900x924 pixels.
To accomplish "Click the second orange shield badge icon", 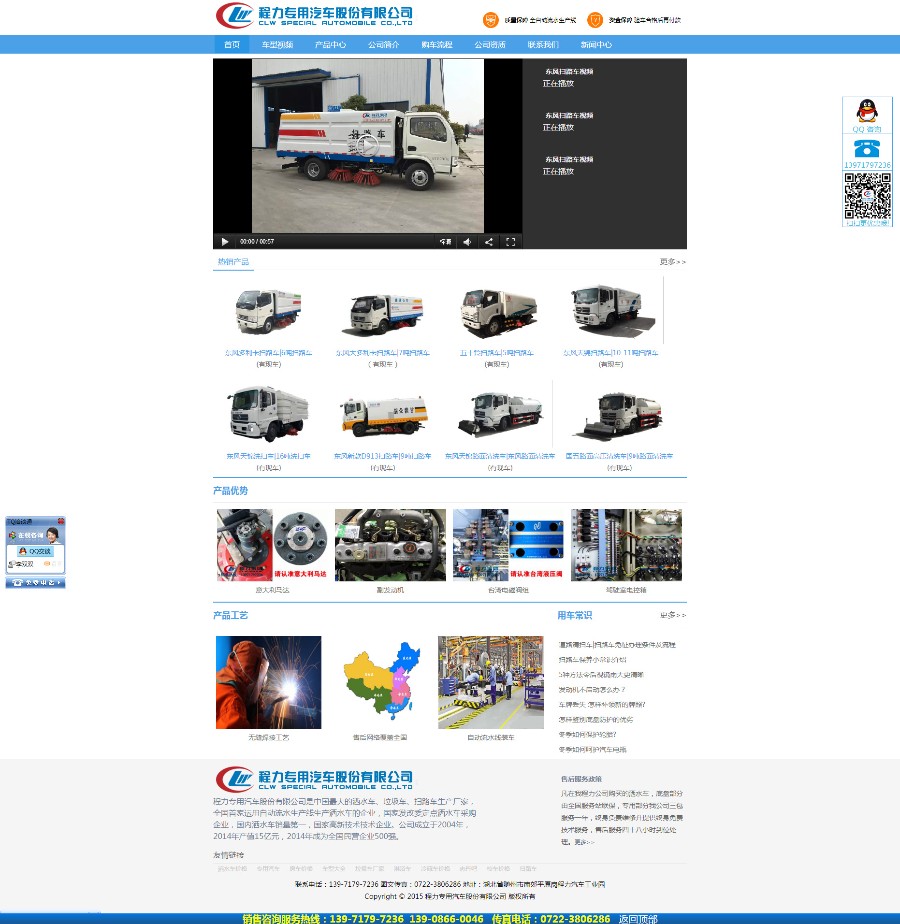I will tap(595, 20).
